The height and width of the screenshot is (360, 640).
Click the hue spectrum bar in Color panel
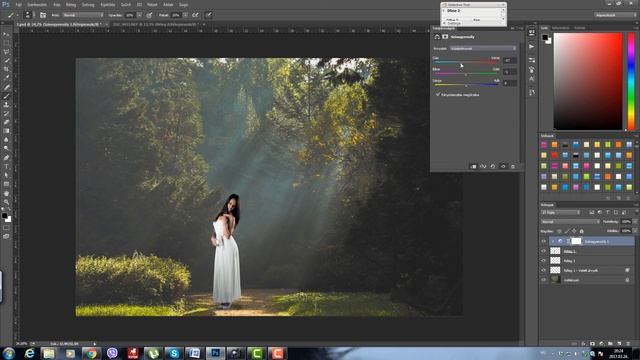pyautogui.click(x=631, y=82)
